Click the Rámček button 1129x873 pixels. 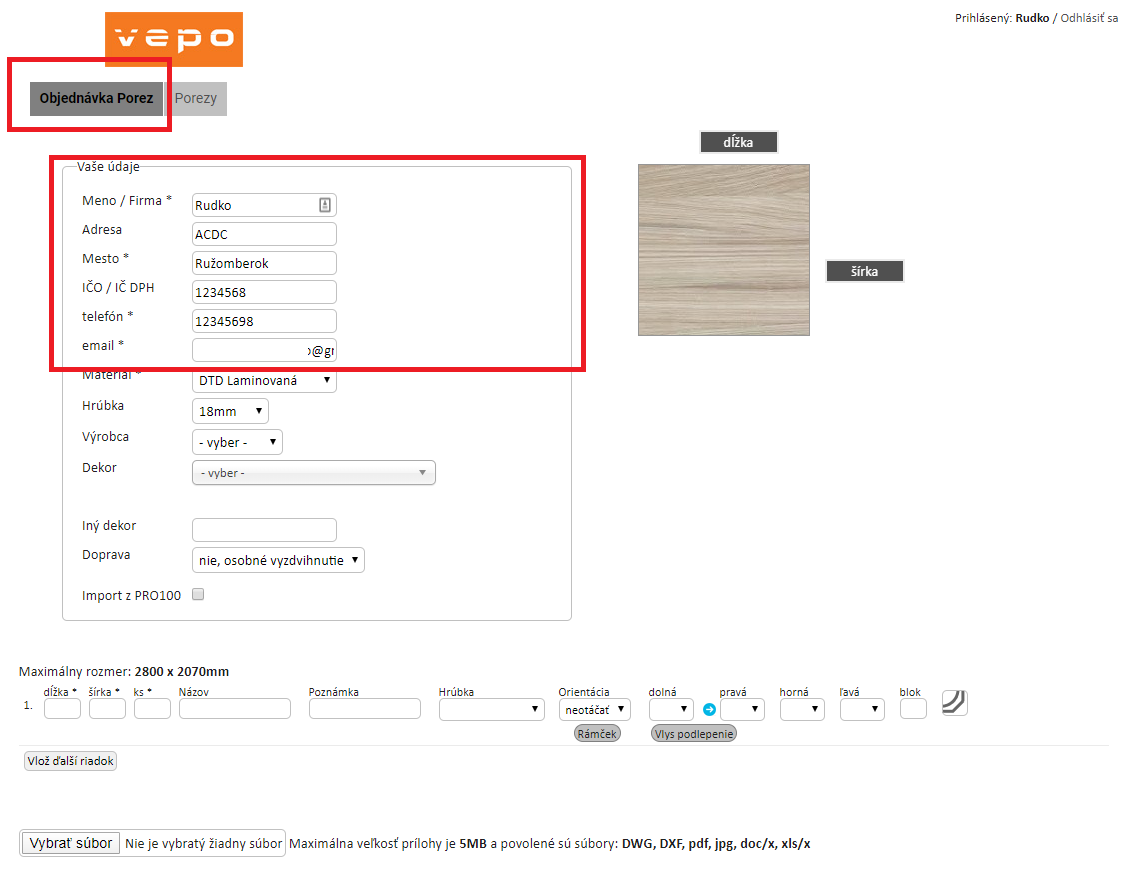coord(597,734)
